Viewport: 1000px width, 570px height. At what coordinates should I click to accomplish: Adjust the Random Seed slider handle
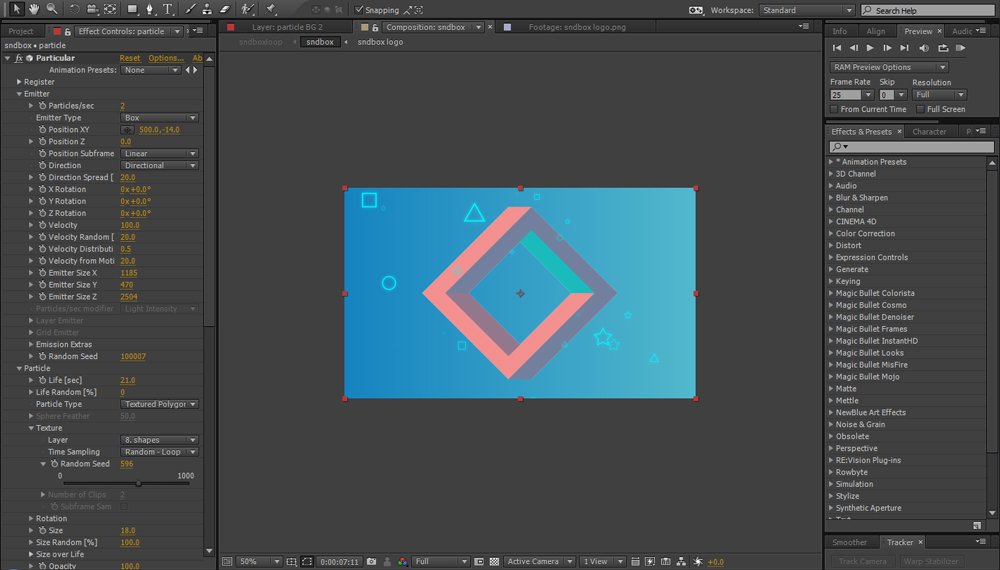pyautogui.click(x=138, y=483)
